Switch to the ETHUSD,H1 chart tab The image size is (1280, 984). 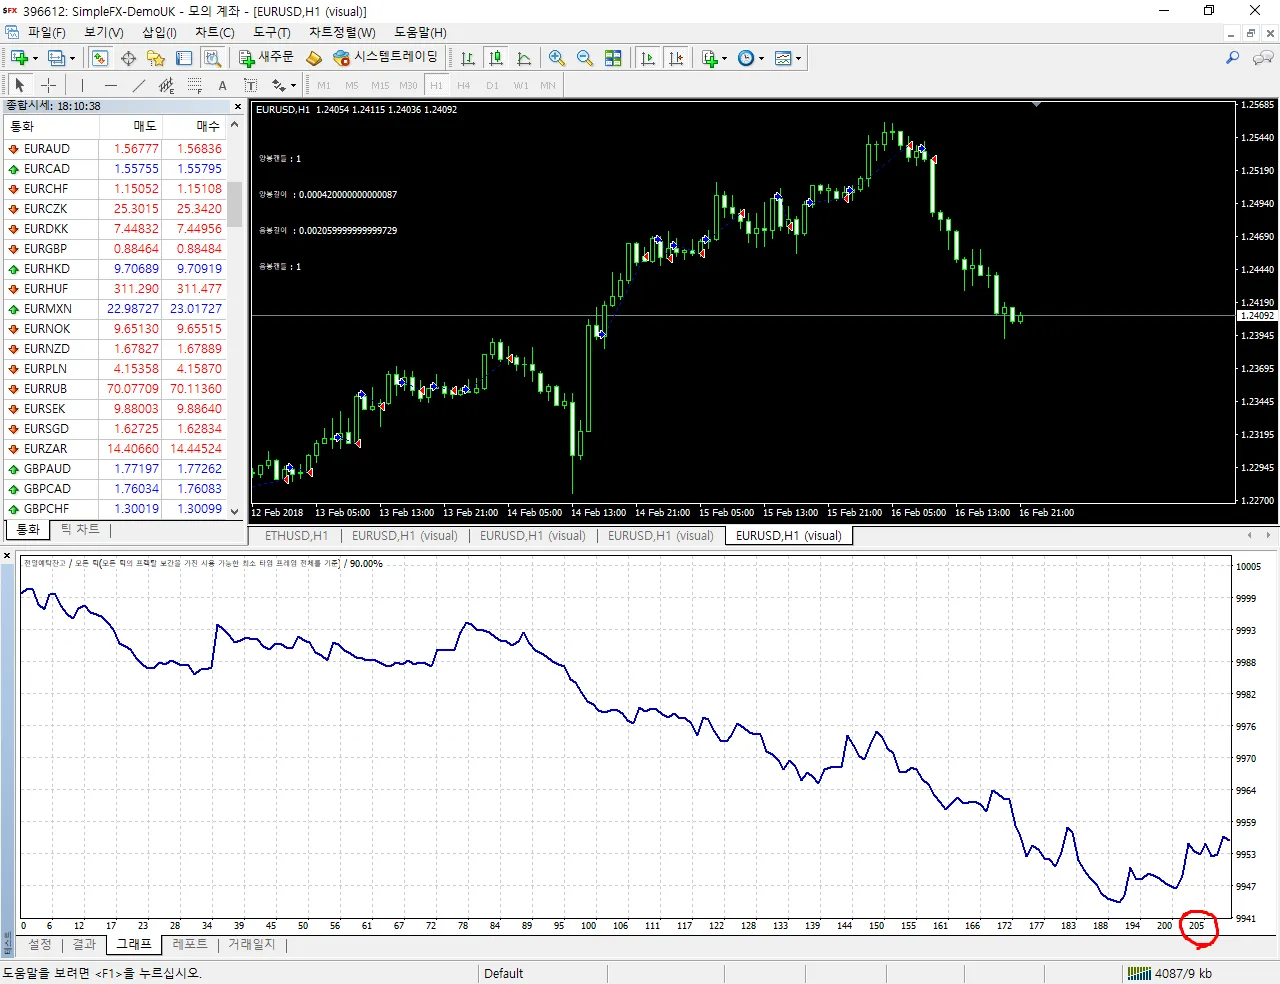(x=296, y=536)
